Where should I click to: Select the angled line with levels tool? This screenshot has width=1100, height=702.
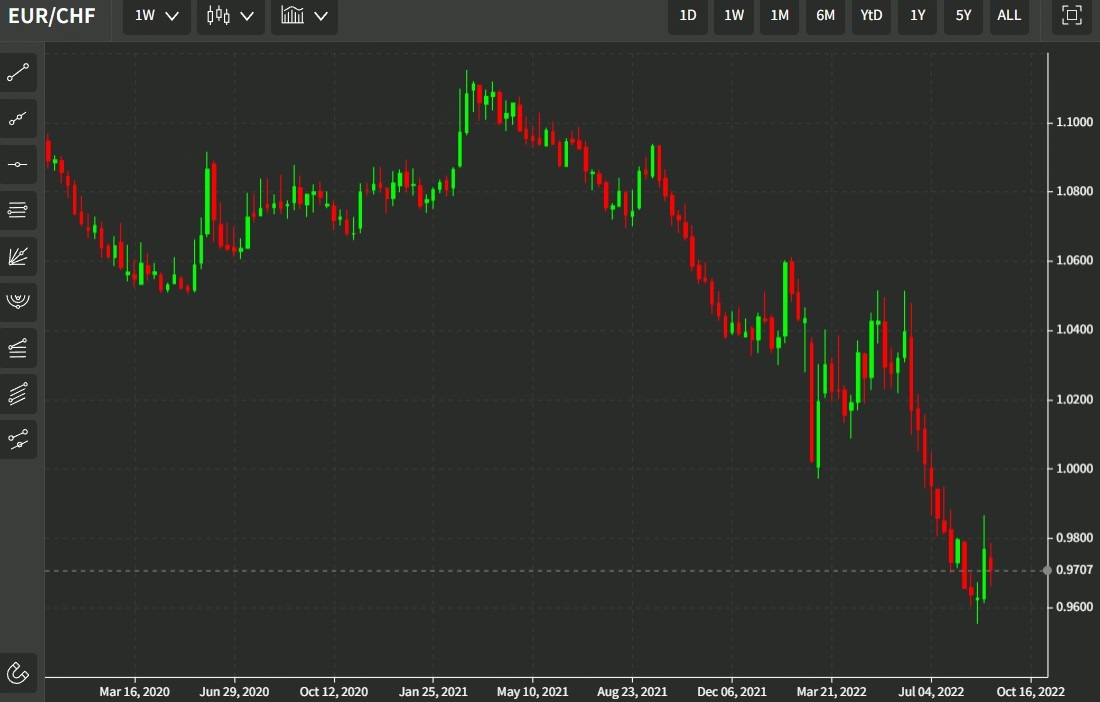point(18,348)
